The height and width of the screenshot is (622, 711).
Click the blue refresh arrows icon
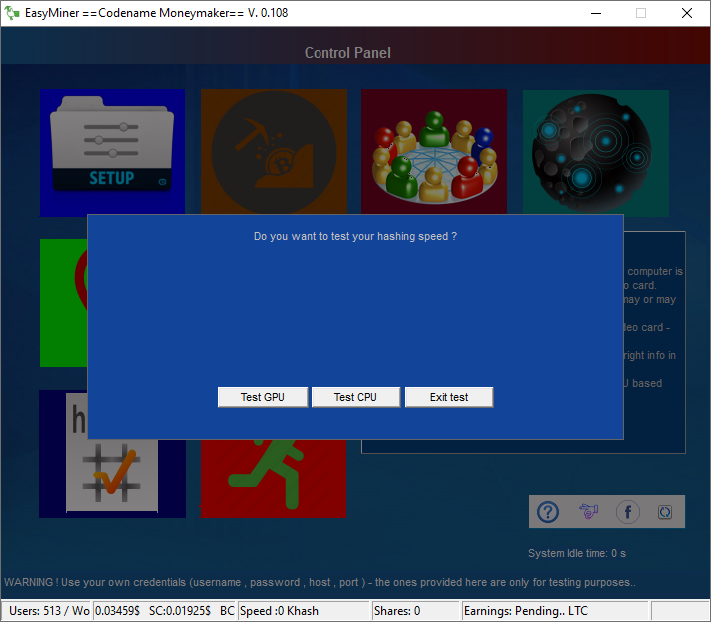tap(665, 512)
